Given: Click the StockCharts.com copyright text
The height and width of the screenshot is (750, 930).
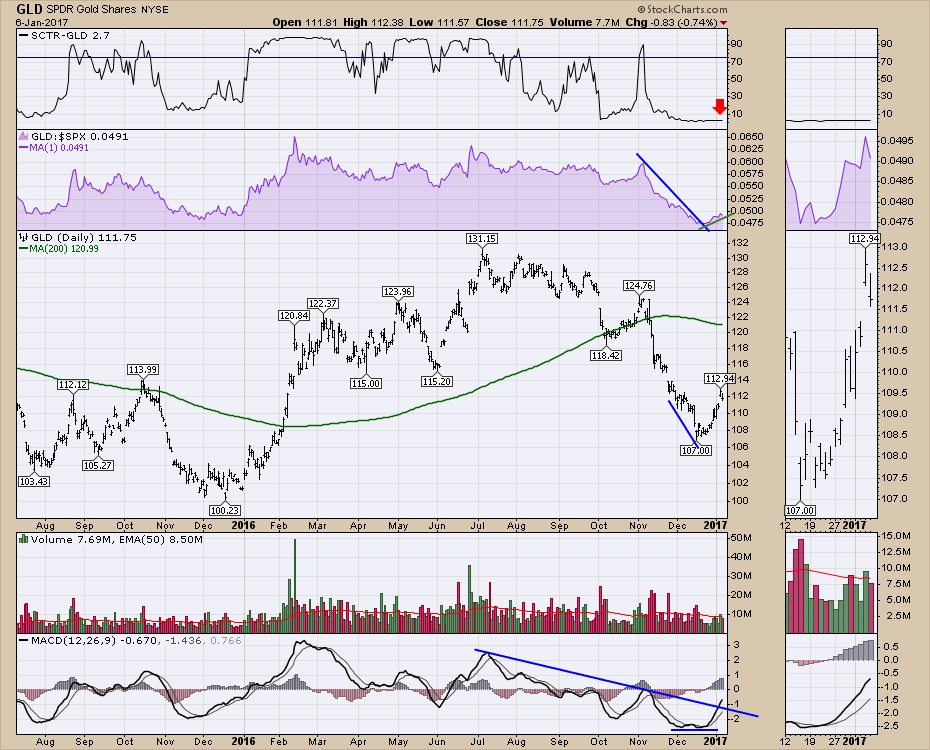Looking at the screenshot, I should [683, 9].
